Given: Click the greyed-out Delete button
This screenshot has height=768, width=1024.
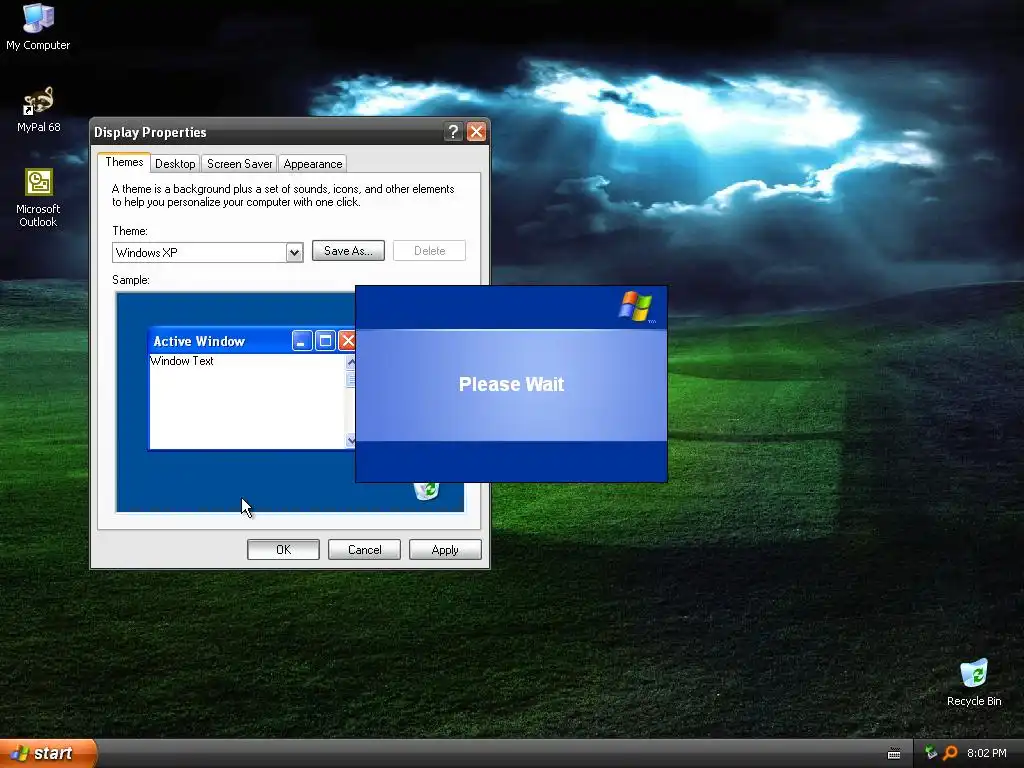Looking at the screenshot, I should [x=429, y=251].
